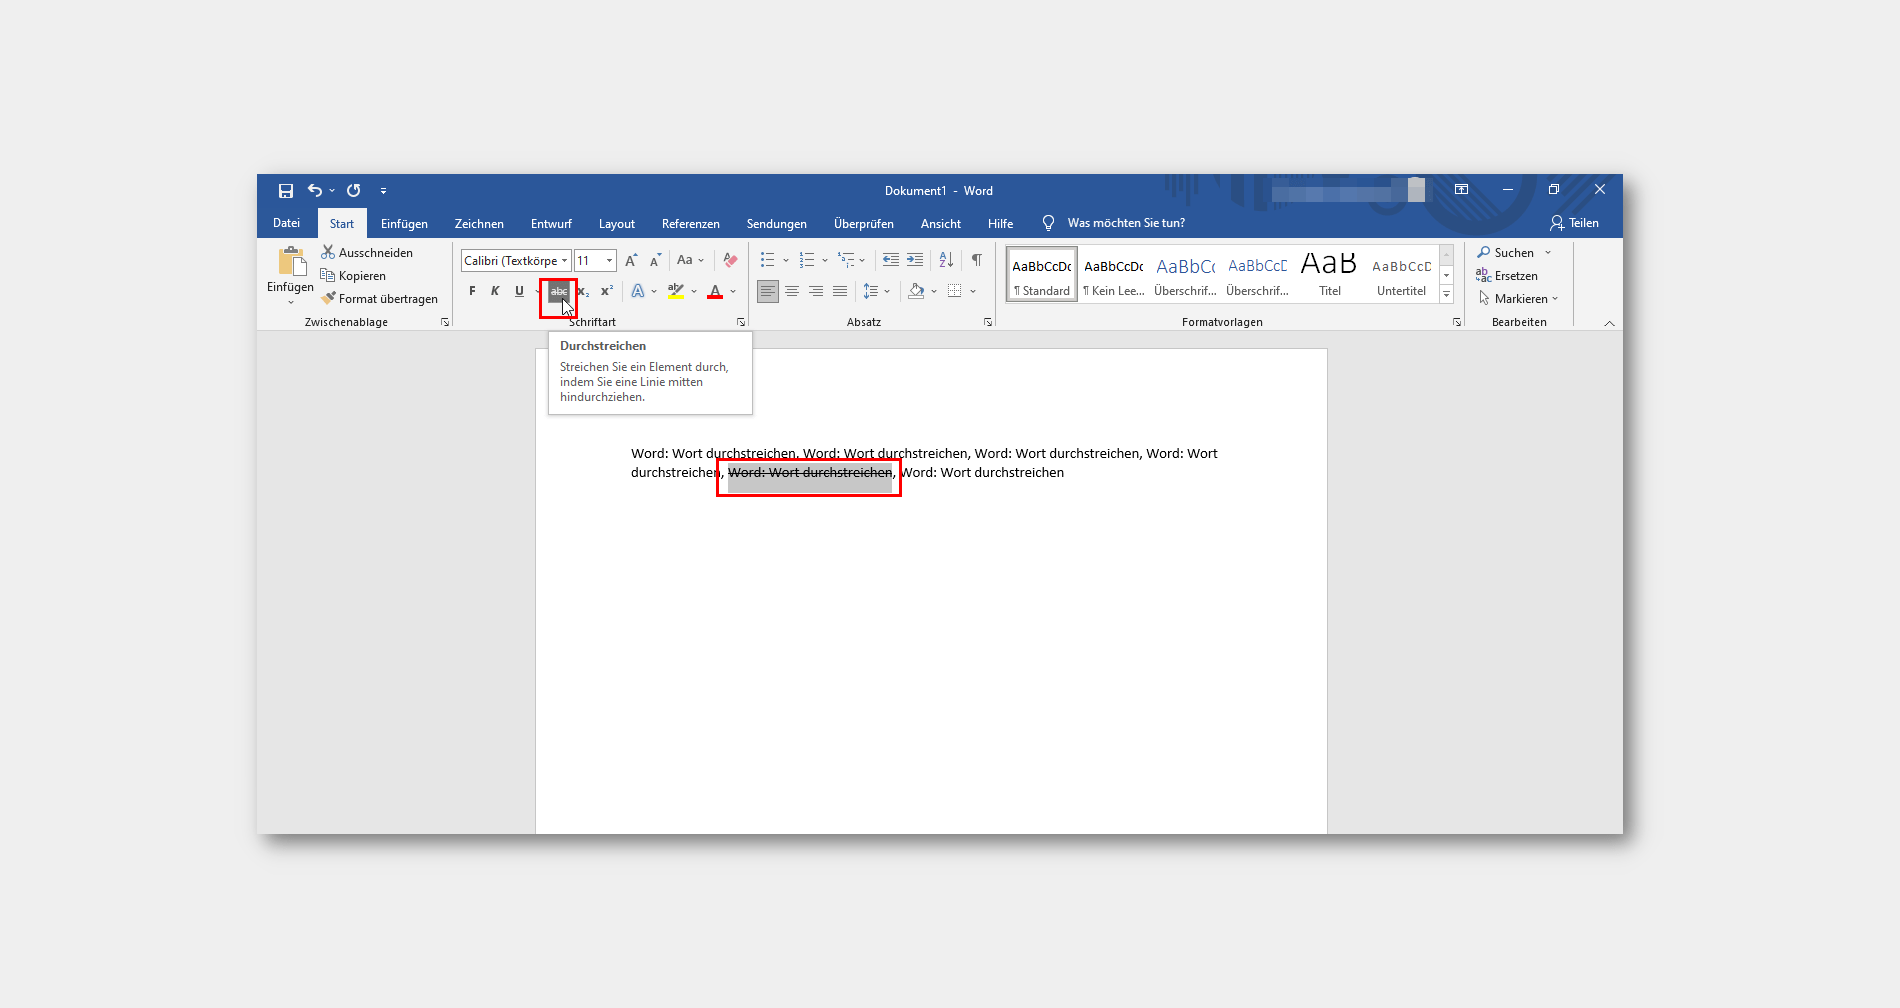
Task: Insert a numbered list
Action: 807,260
